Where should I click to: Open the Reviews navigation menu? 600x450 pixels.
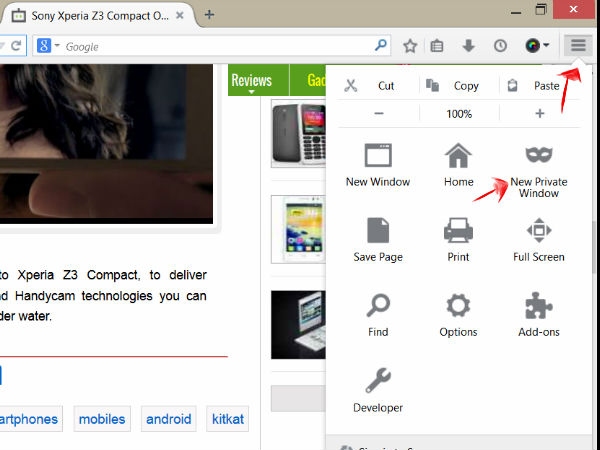tap(251, 80)
